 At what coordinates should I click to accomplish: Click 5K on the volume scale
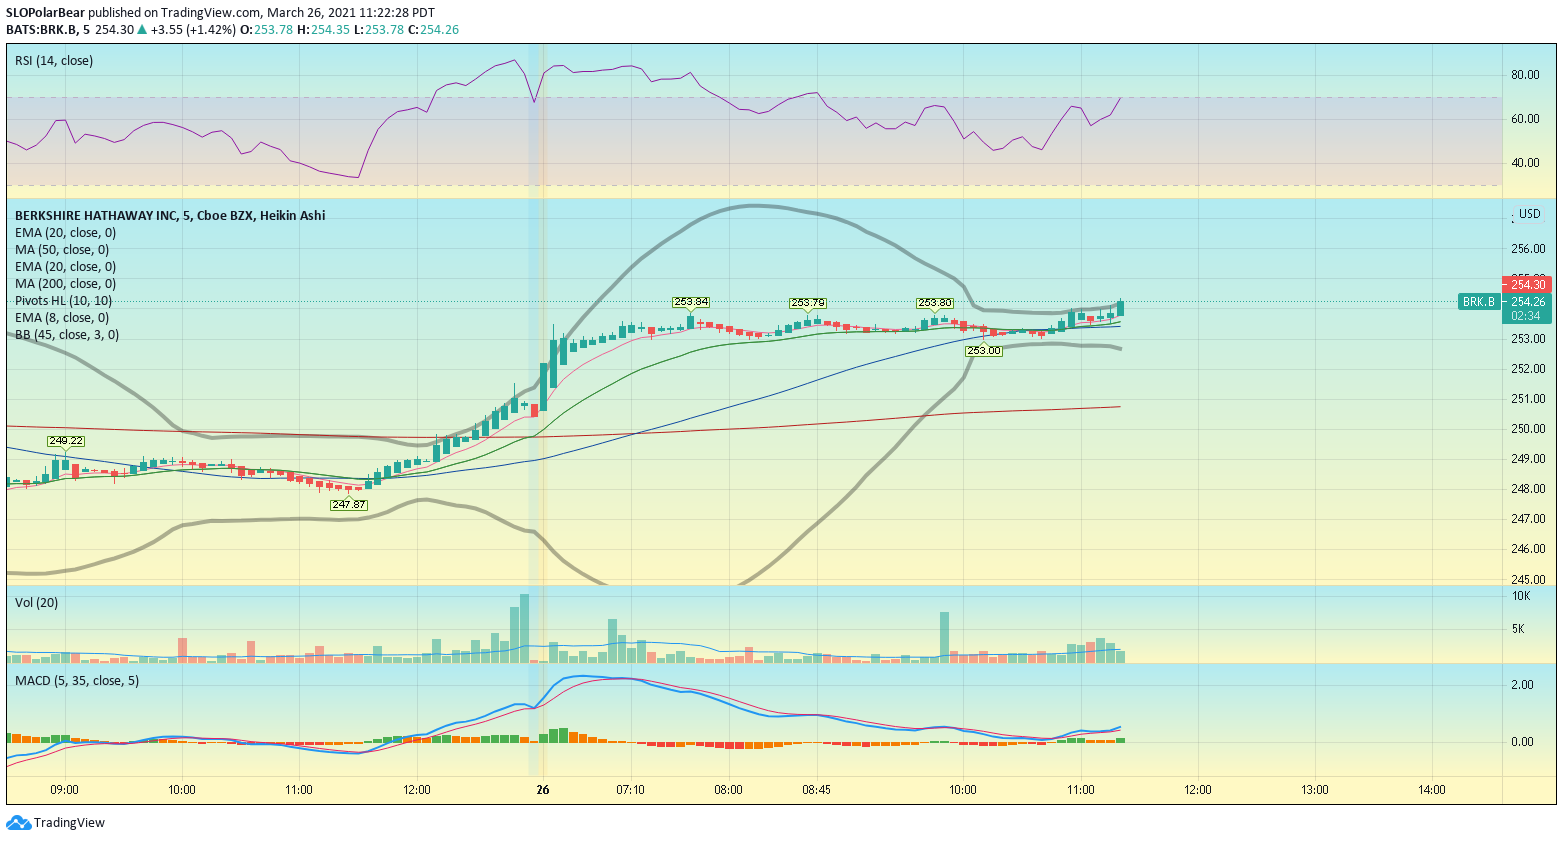point(1518,629)
